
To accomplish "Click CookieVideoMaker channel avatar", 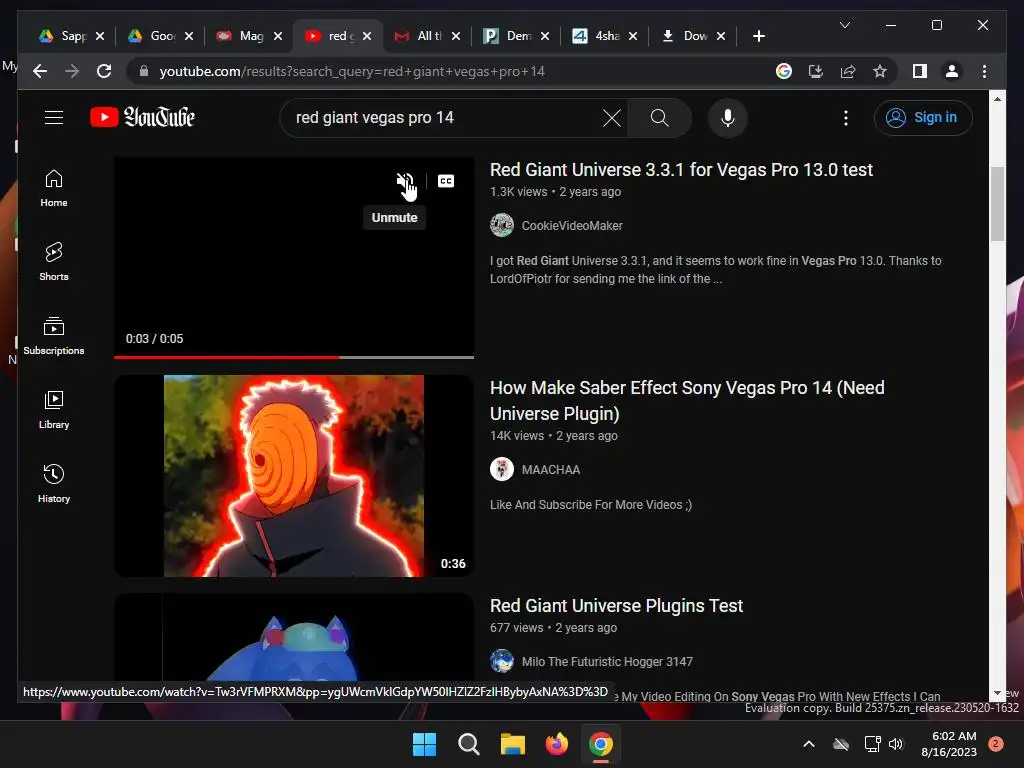I will [502, 225].
